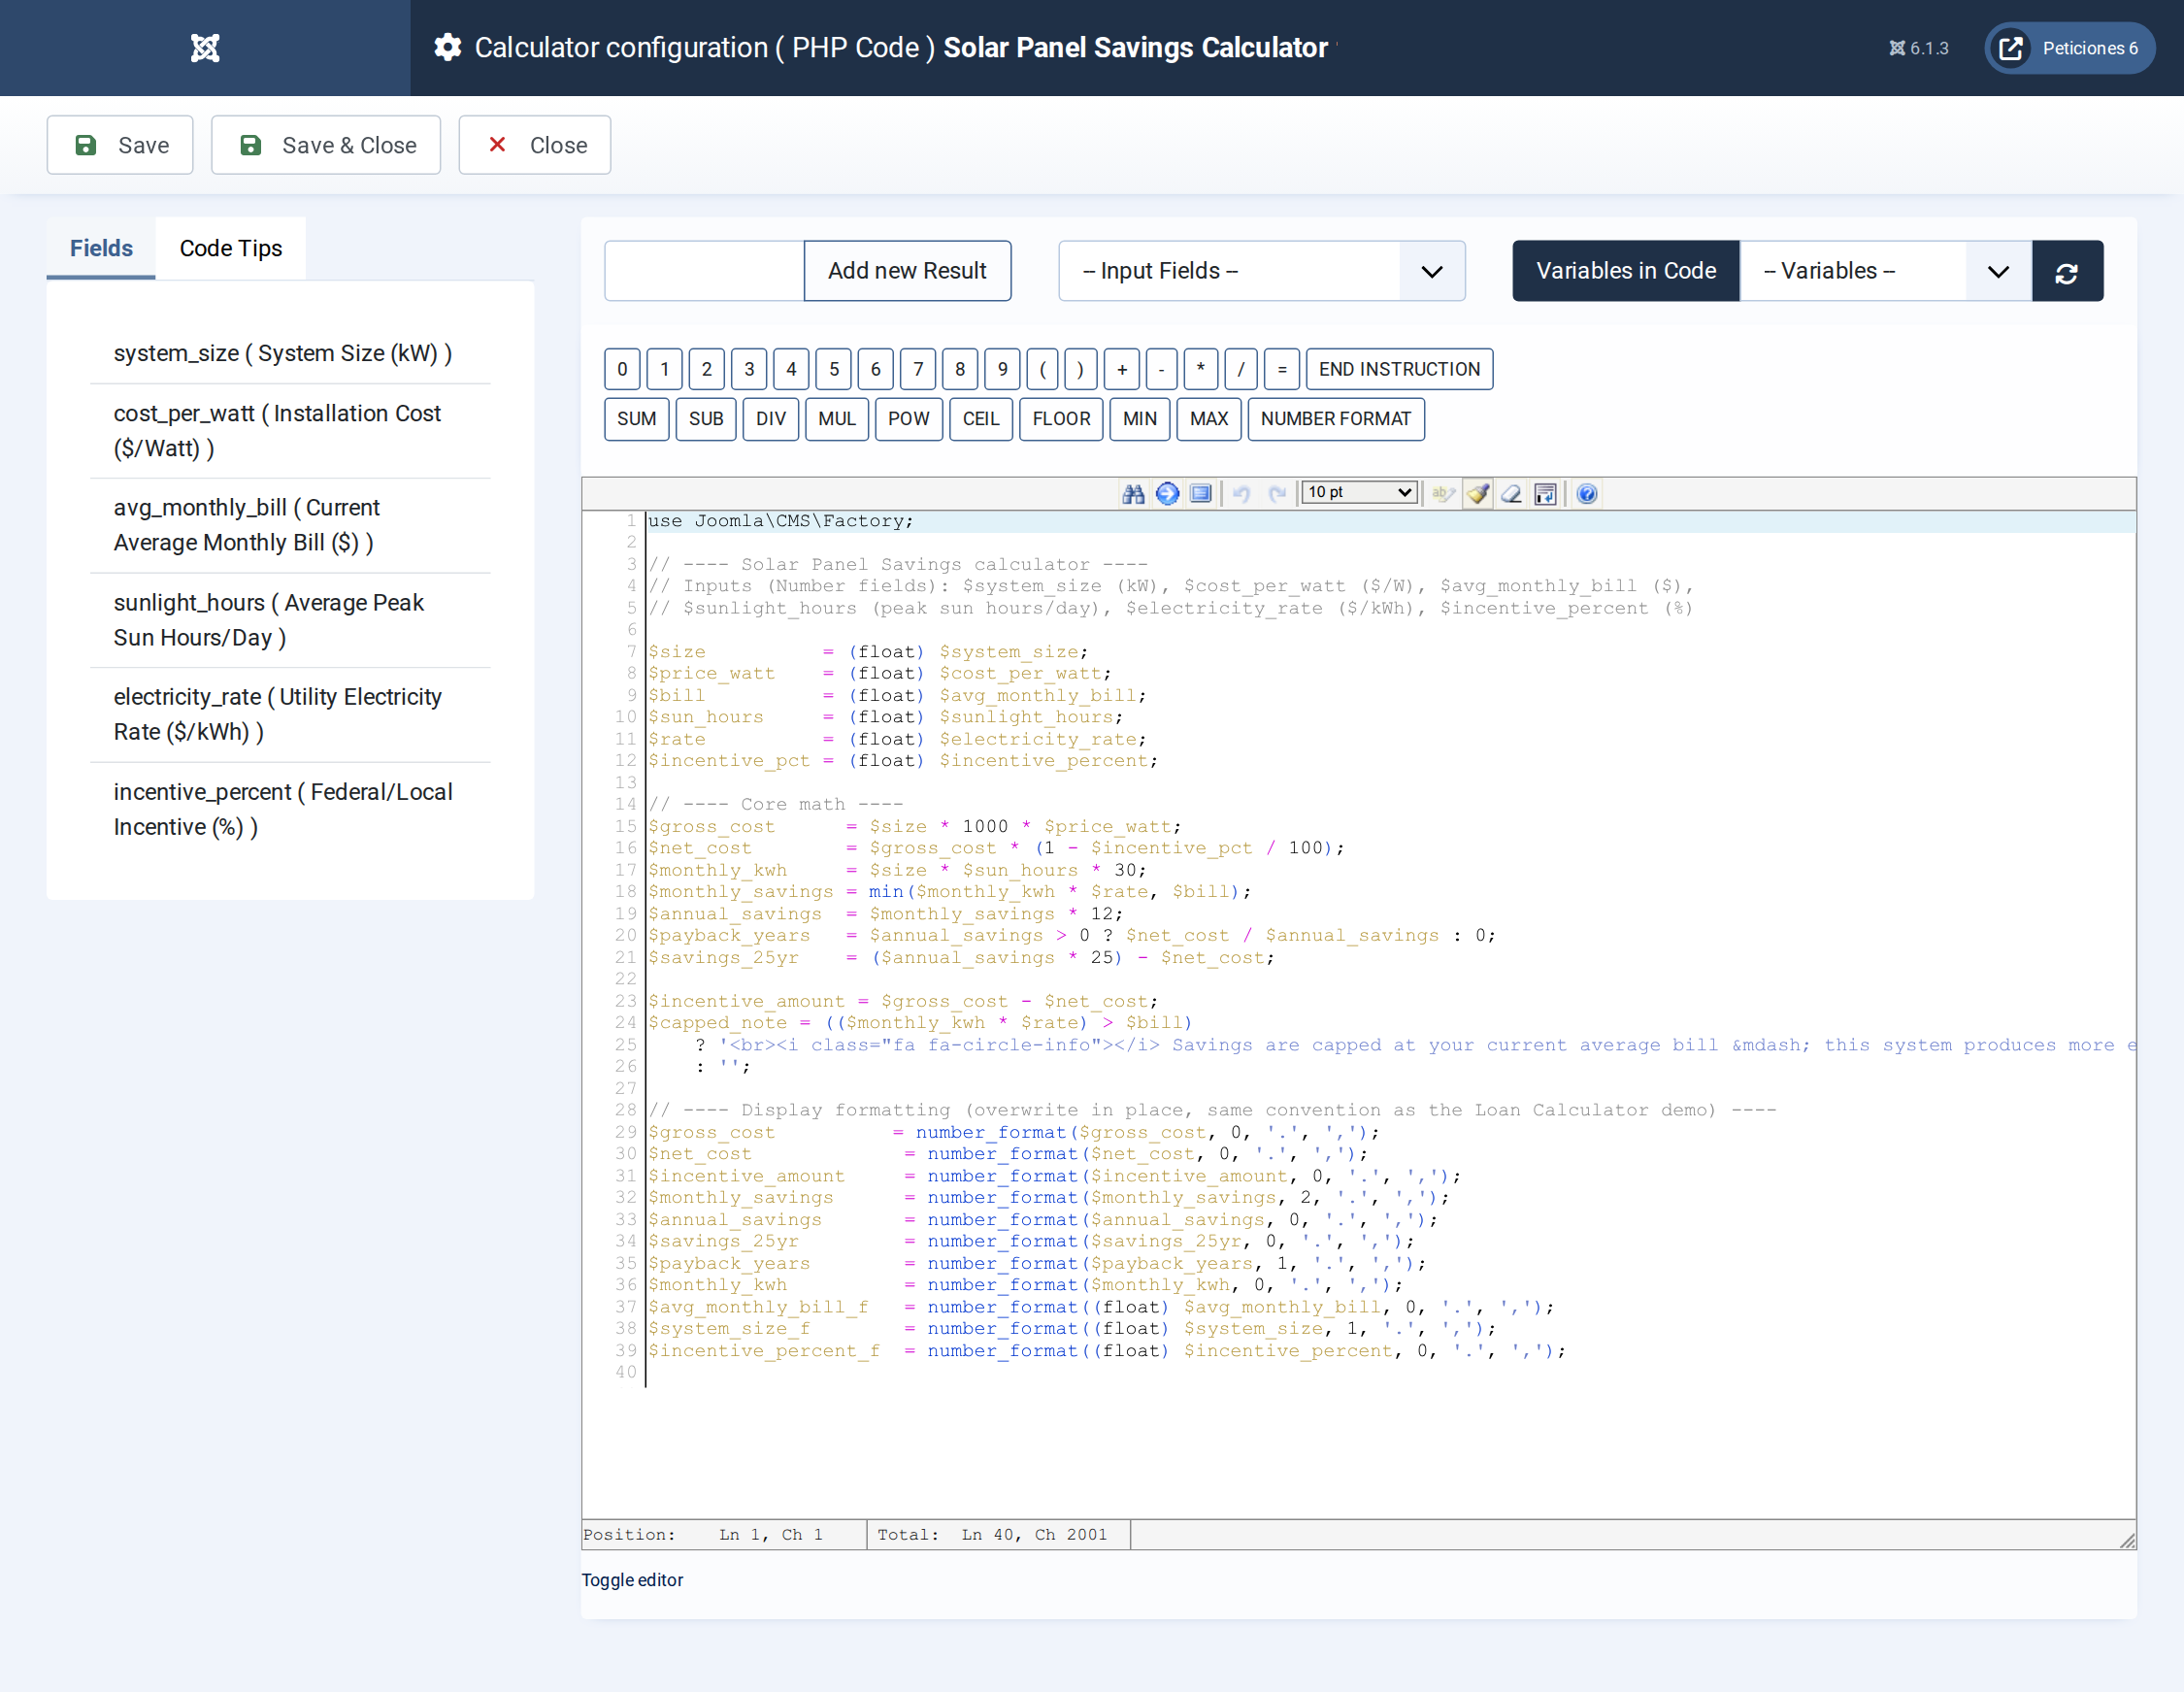The width and height of the screenshot is (2184, 1692).
Task: Click Add new Result button
Action: (907, 271)
